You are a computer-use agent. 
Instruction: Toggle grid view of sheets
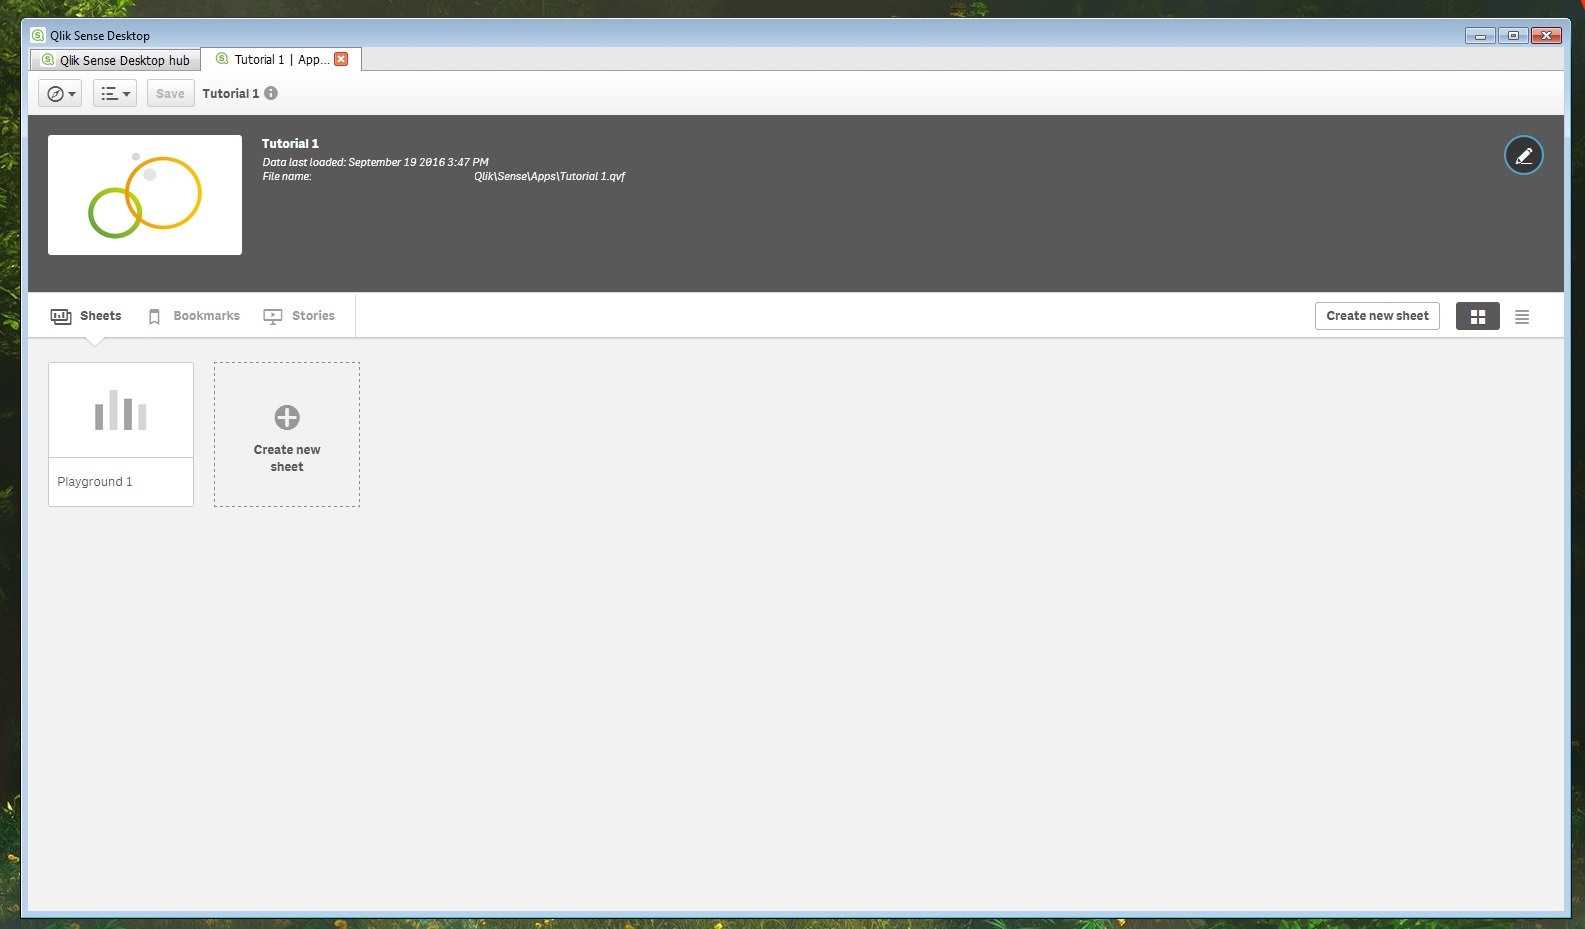point(1477,317)
